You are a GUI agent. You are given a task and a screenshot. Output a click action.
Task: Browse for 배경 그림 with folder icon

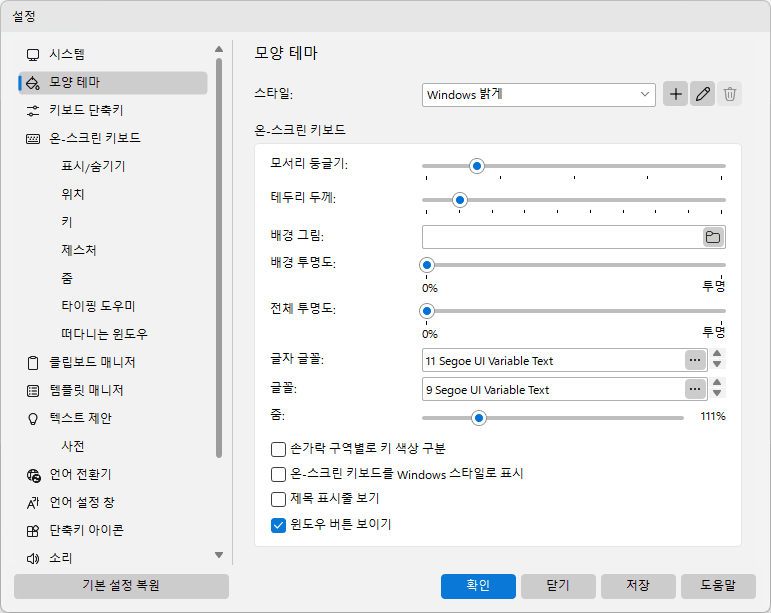pos(713,237)
